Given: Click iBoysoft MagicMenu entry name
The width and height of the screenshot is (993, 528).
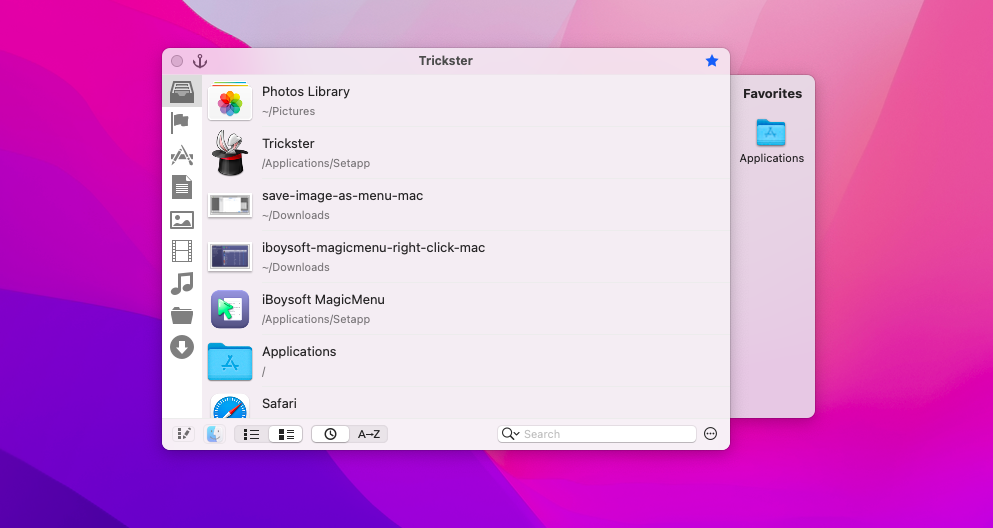Looking at the screenshot, I should click(x=324, y=299).
